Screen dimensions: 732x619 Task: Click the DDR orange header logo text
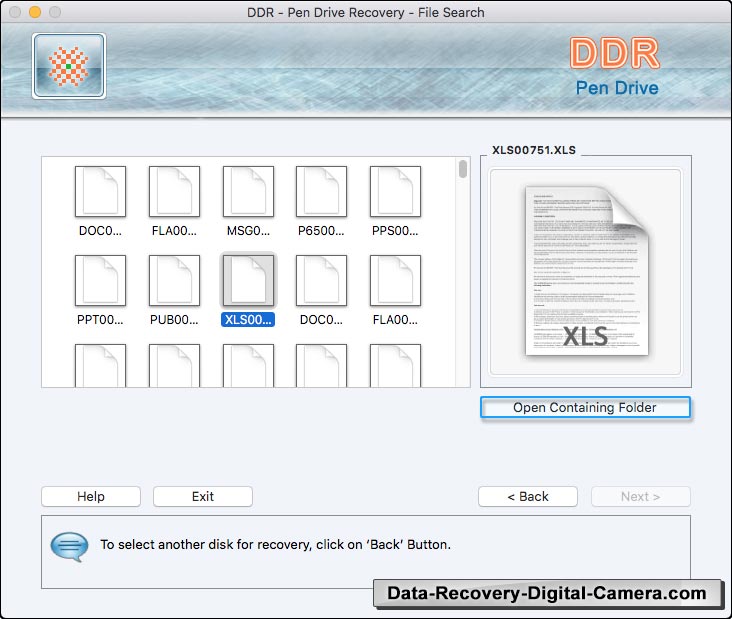614,53
